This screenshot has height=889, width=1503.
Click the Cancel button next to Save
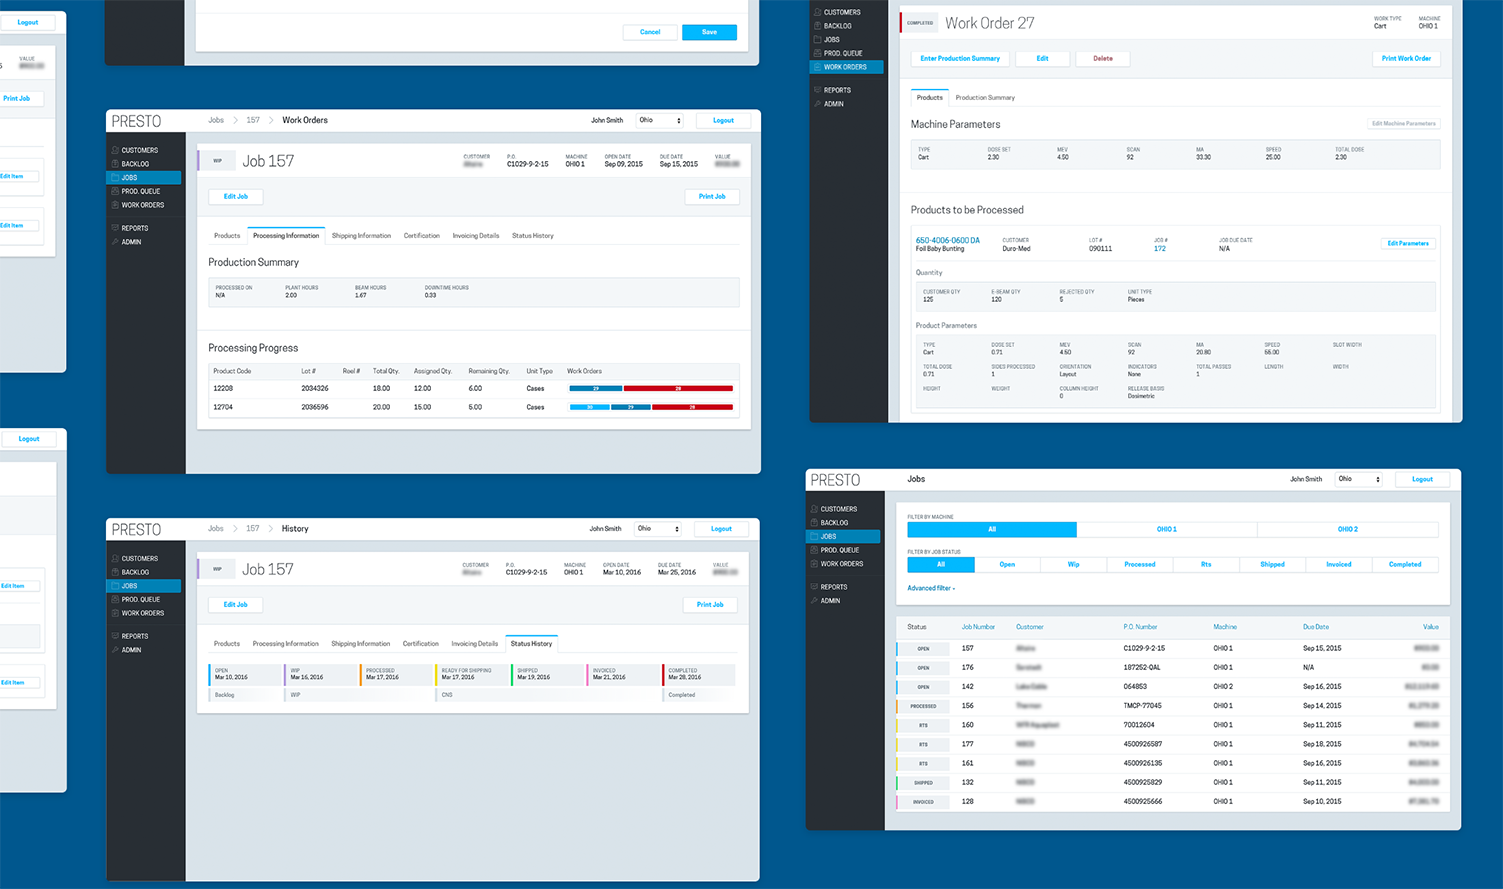pyautogui.click(x=650, y=32)
